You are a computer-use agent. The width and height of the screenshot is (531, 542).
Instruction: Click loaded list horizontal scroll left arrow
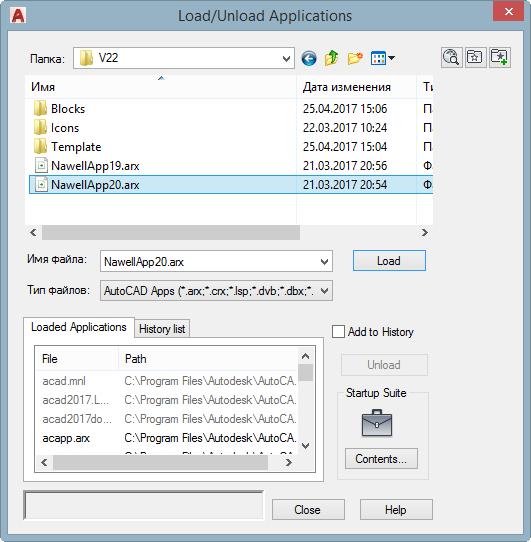click(44, 462)
